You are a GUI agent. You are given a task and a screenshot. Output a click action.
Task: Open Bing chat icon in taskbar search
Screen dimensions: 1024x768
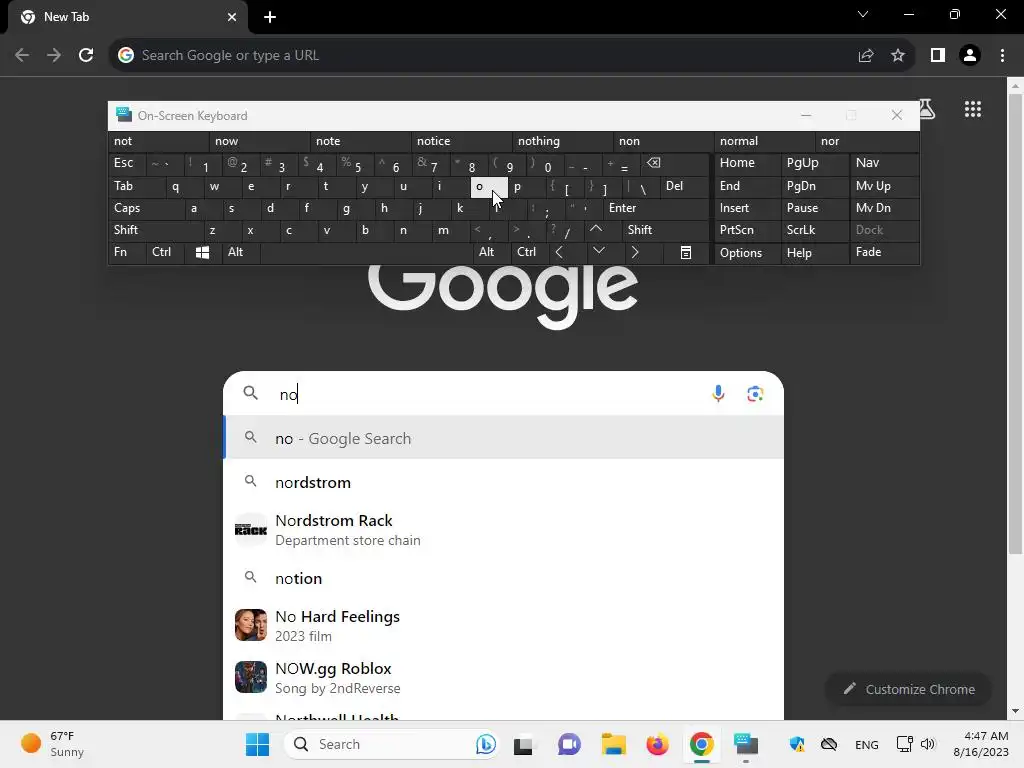coord(485,744)
